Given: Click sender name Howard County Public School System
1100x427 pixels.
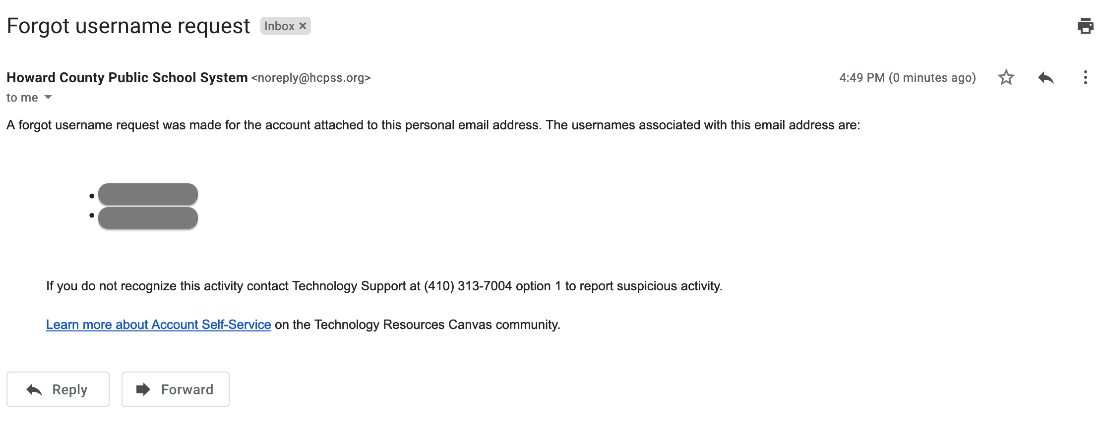Looking at the screenshot, I should tap(127, 78).
